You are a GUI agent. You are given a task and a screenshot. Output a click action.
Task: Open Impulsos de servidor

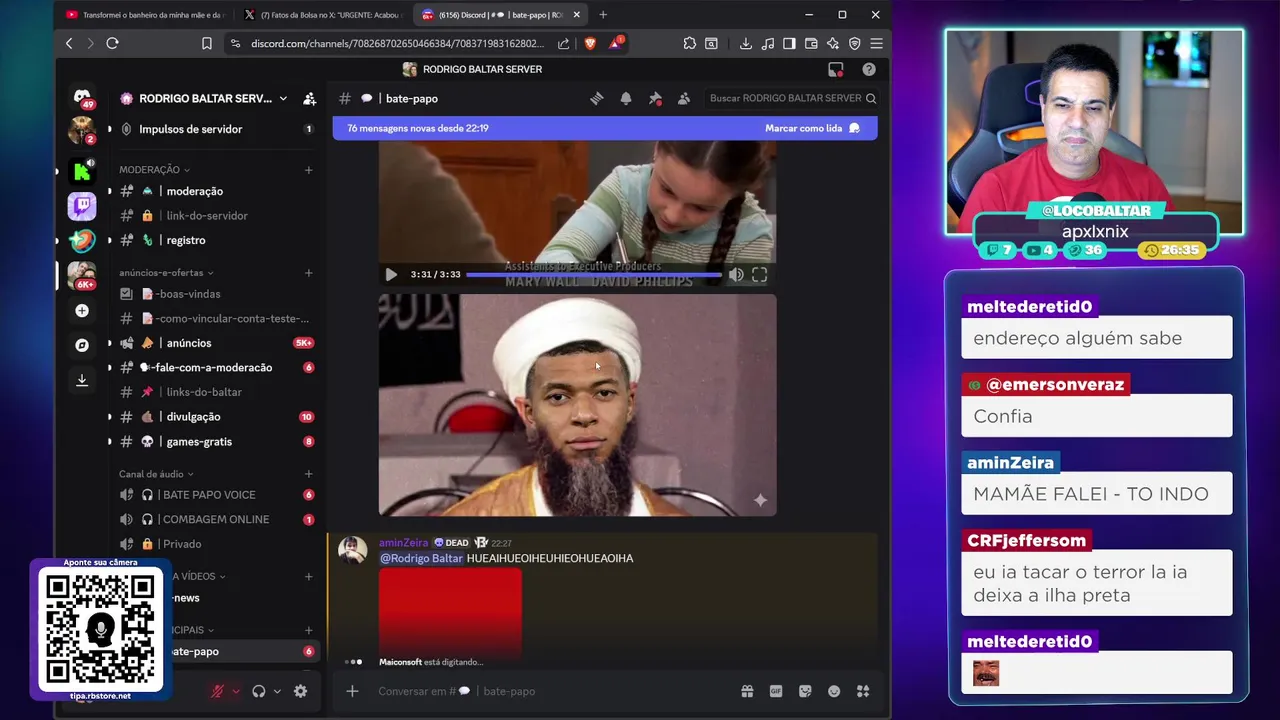(216, 129)
